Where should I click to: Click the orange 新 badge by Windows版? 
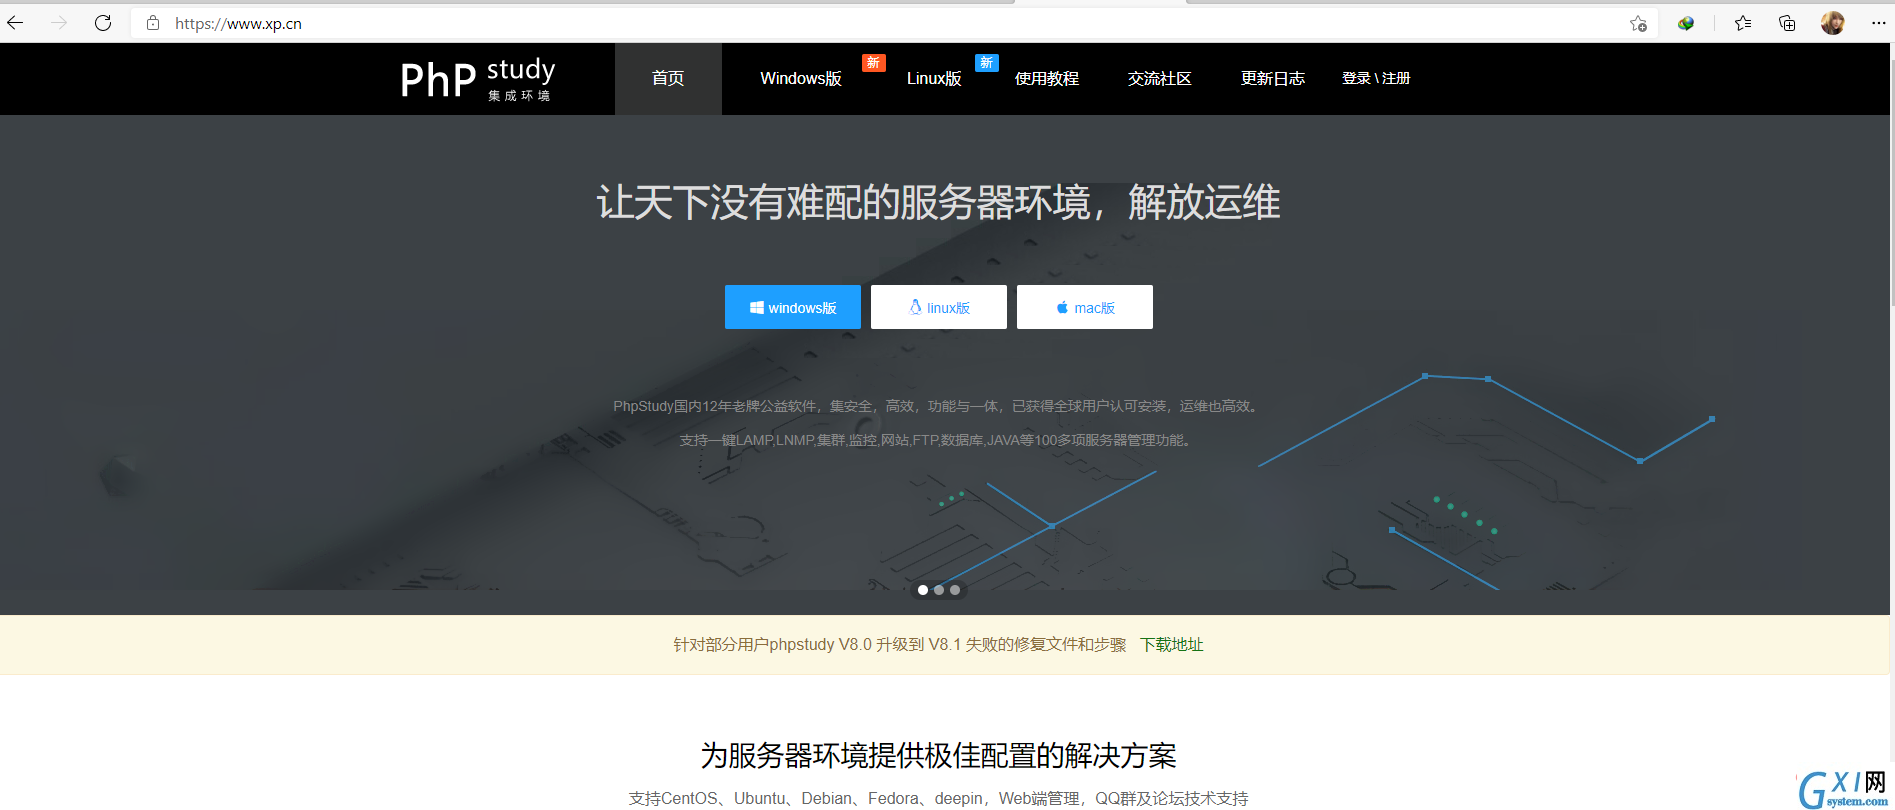click(873, 63)
